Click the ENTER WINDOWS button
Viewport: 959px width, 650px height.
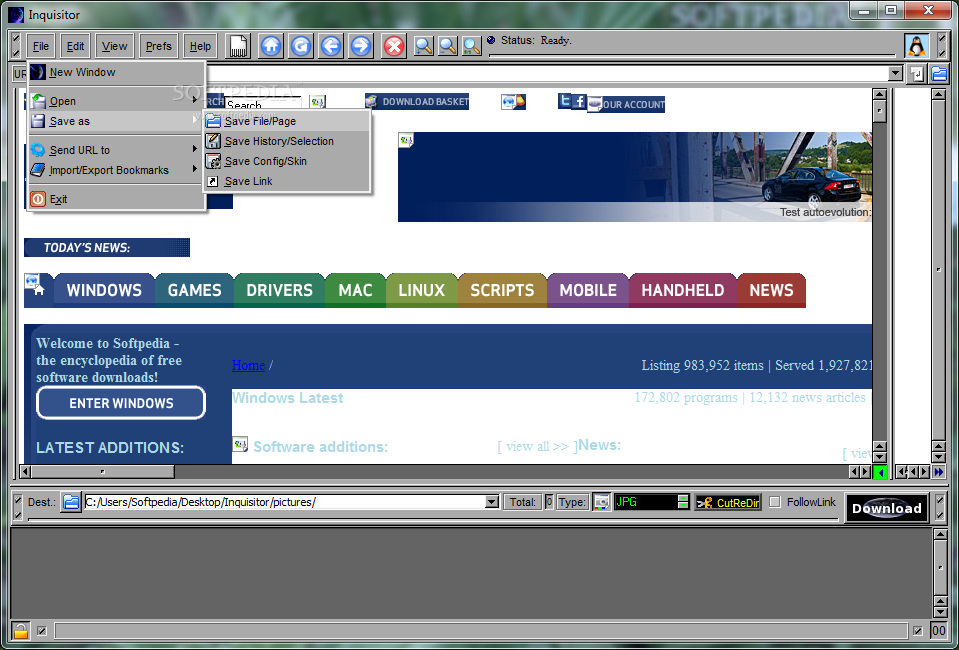(121, 403)
